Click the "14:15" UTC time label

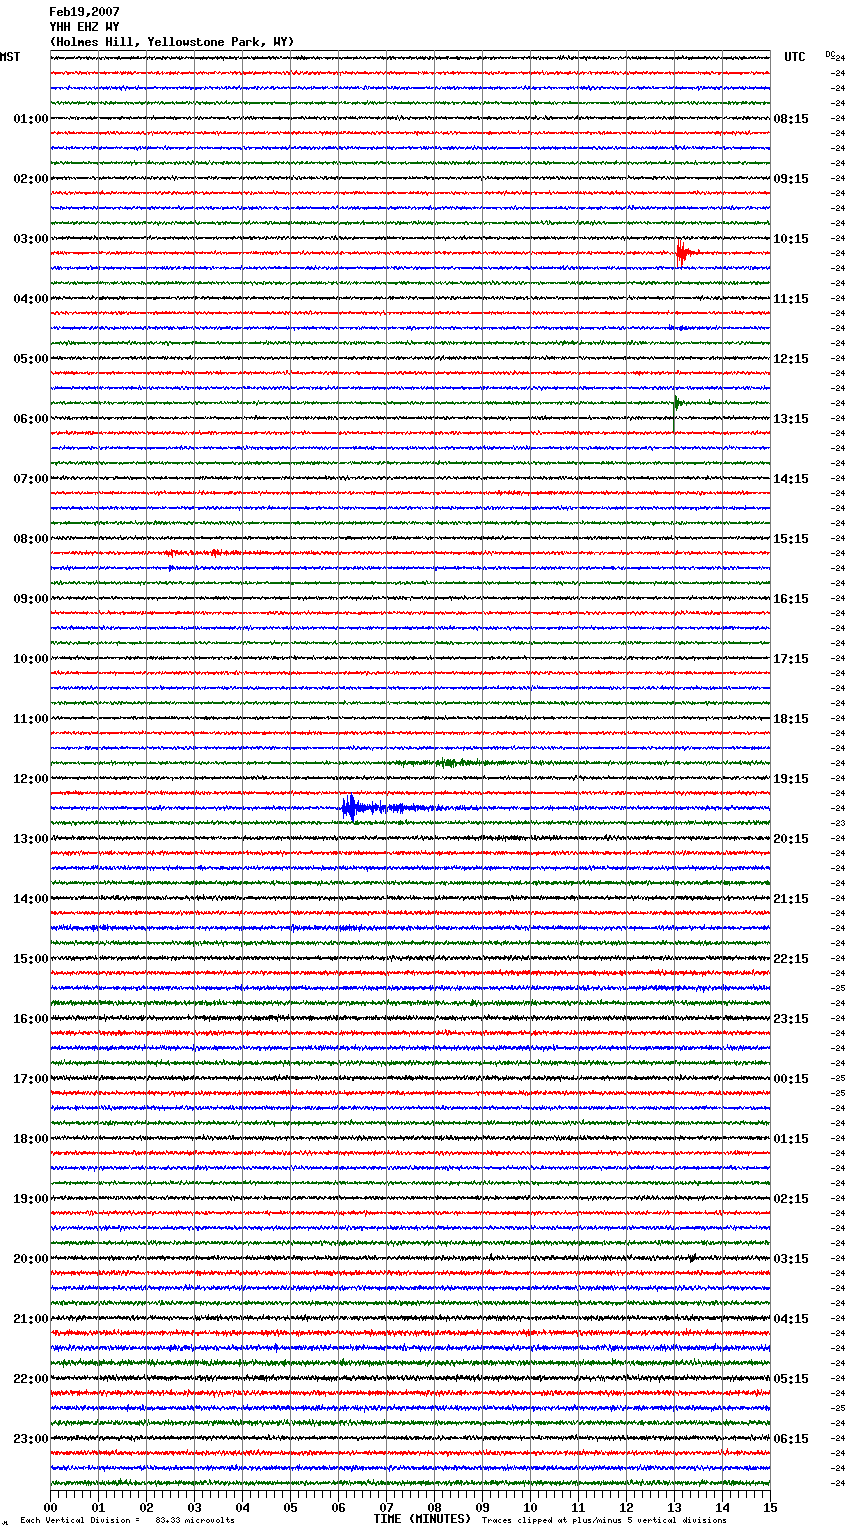pos(791,479)
